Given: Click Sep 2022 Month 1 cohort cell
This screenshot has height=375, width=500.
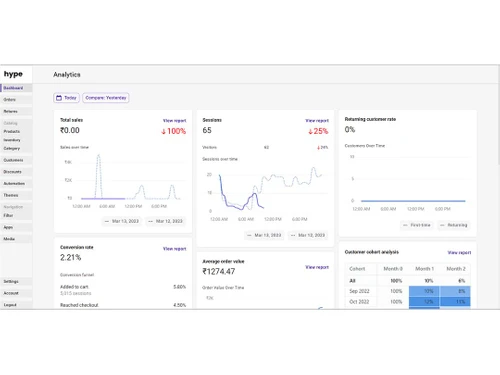Looking at the screenshot, I should click(x=424, y=291).
